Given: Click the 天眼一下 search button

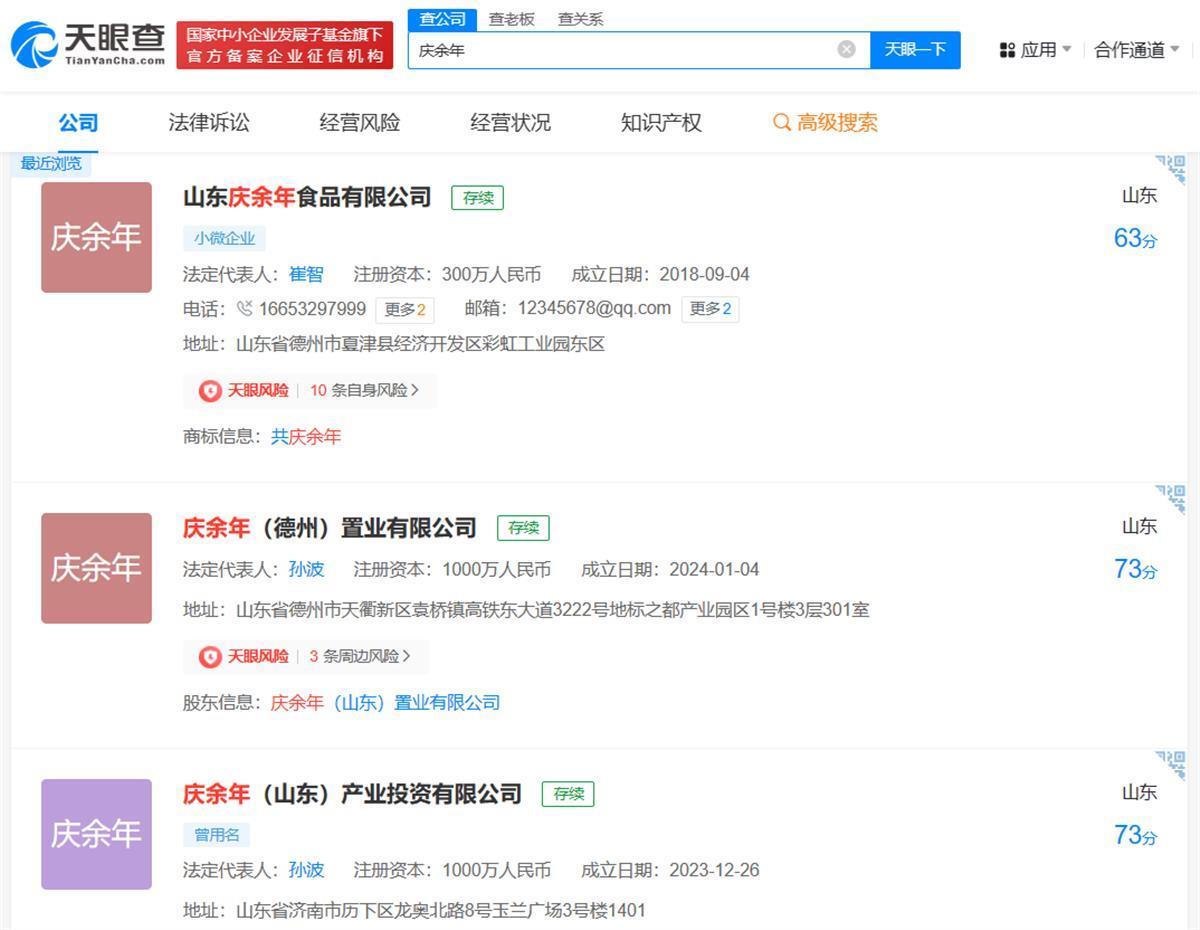Looking at the screenshot, I should click(915, 49).
